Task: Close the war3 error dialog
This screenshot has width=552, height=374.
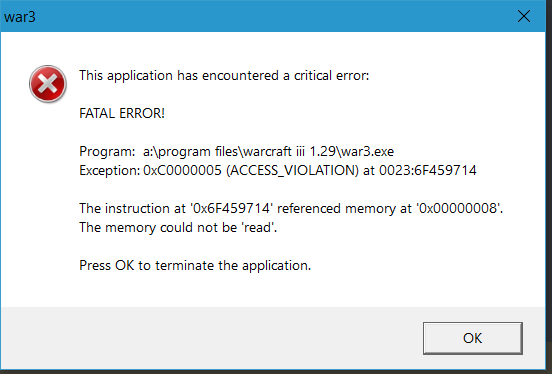Action: (x=524, y=16)
